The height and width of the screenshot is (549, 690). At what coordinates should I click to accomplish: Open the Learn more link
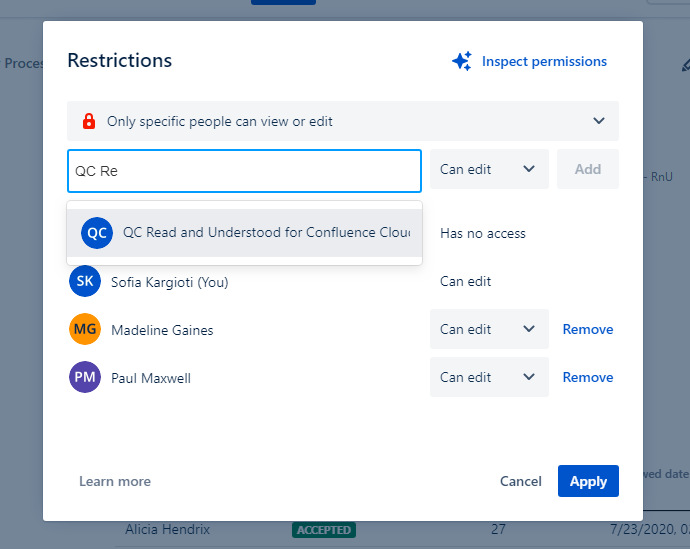click(115, 482)
